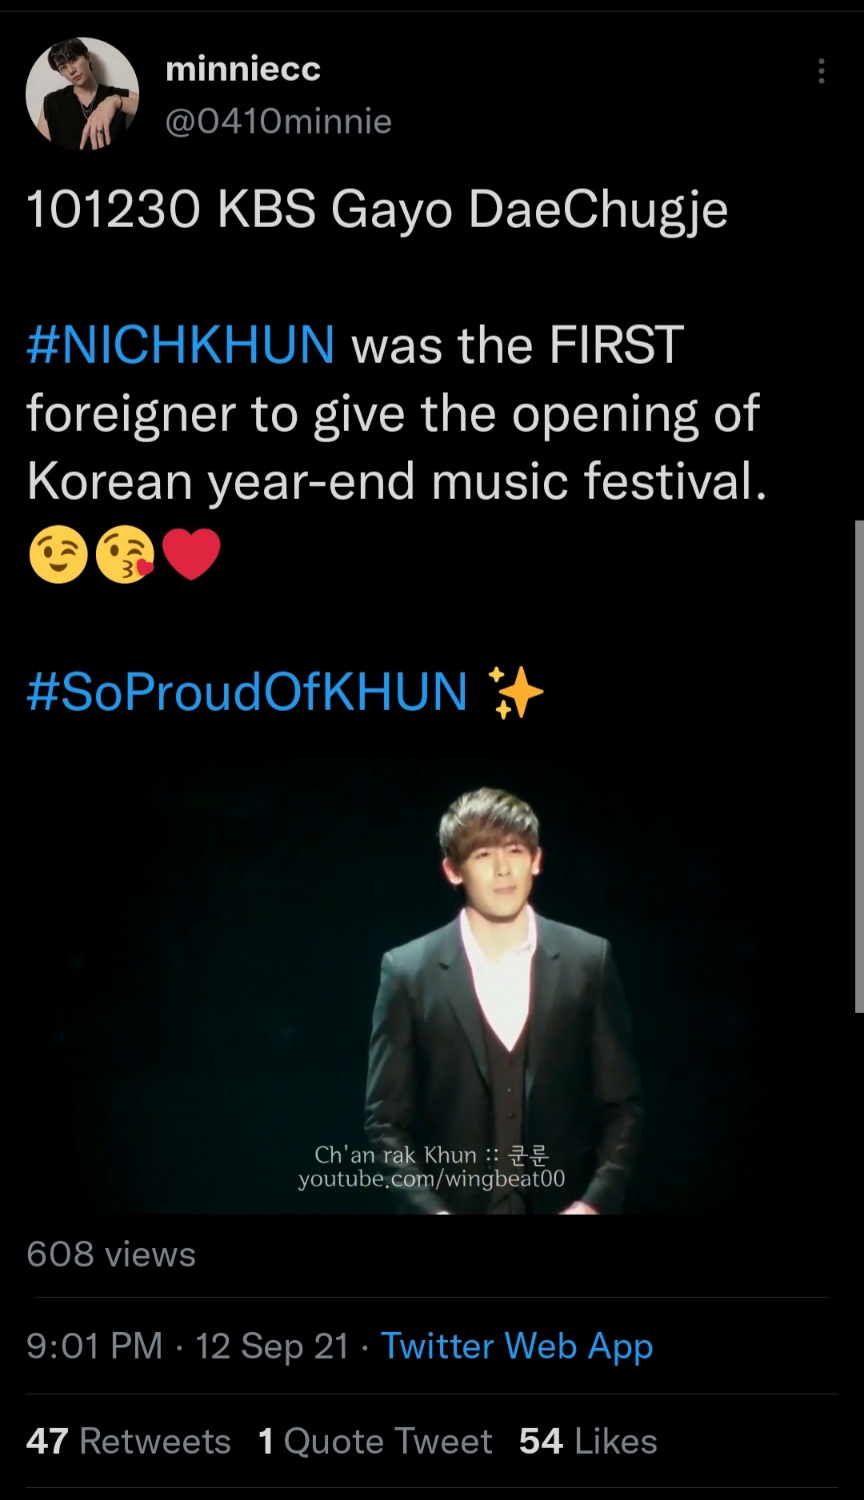Screen dimensions: 864x1500
Task: View the 47 Retweets list
Action: point(128,1441)
